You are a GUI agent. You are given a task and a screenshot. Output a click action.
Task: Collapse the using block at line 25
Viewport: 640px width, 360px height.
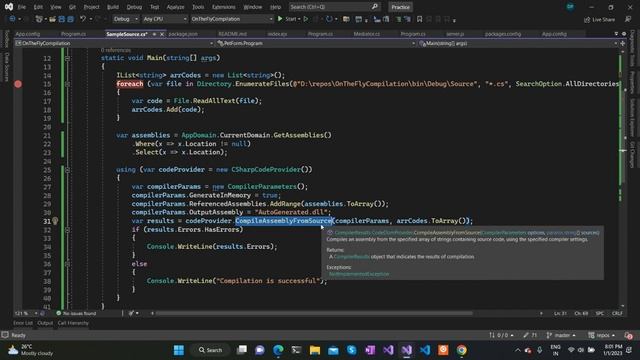pyautogui.click(x=67, y=170)
